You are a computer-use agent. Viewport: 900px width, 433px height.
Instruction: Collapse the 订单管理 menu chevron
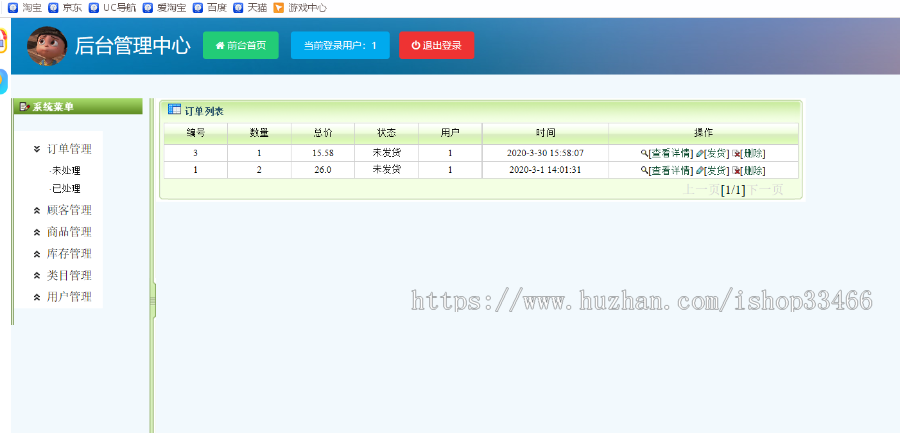37,149
